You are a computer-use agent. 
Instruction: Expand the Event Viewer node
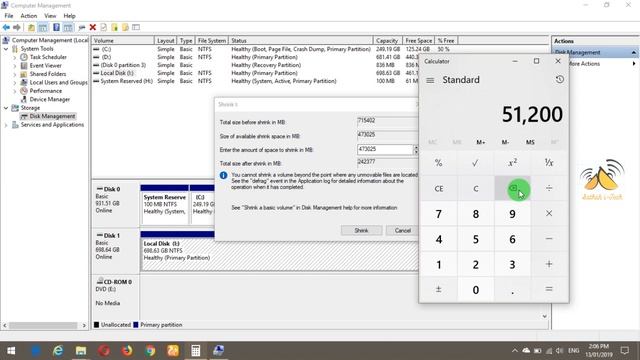click(15, 66)
